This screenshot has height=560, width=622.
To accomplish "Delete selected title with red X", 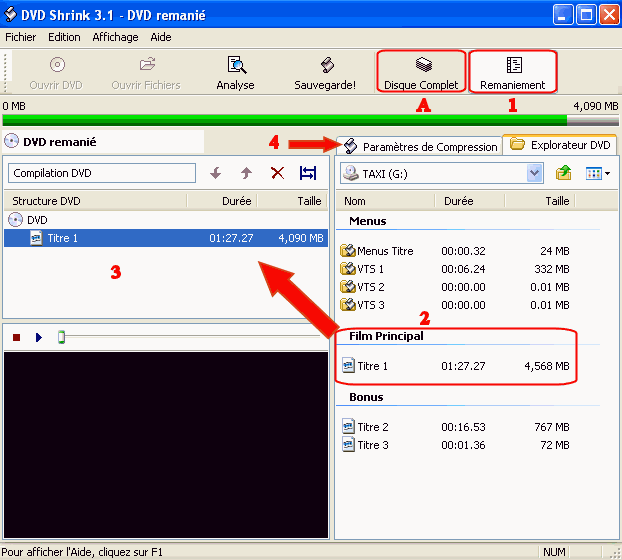I will coord(277,173).
